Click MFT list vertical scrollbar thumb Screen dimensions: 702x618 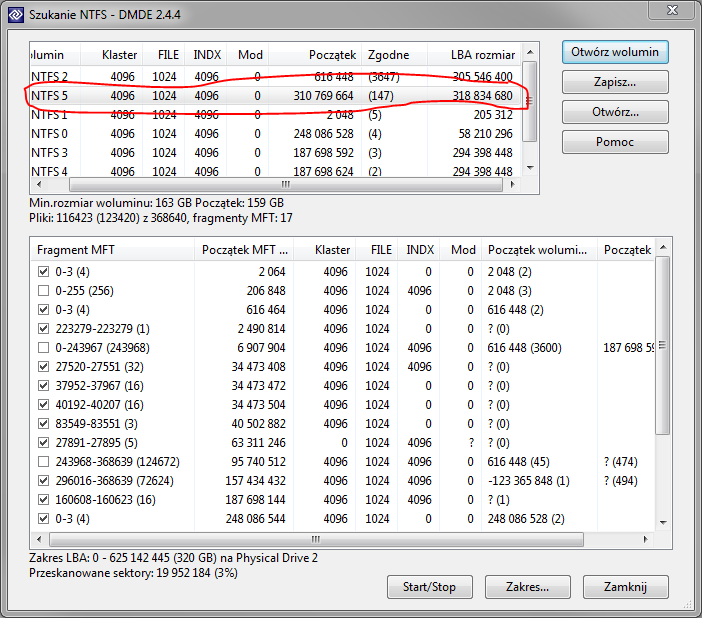point(663,345)
